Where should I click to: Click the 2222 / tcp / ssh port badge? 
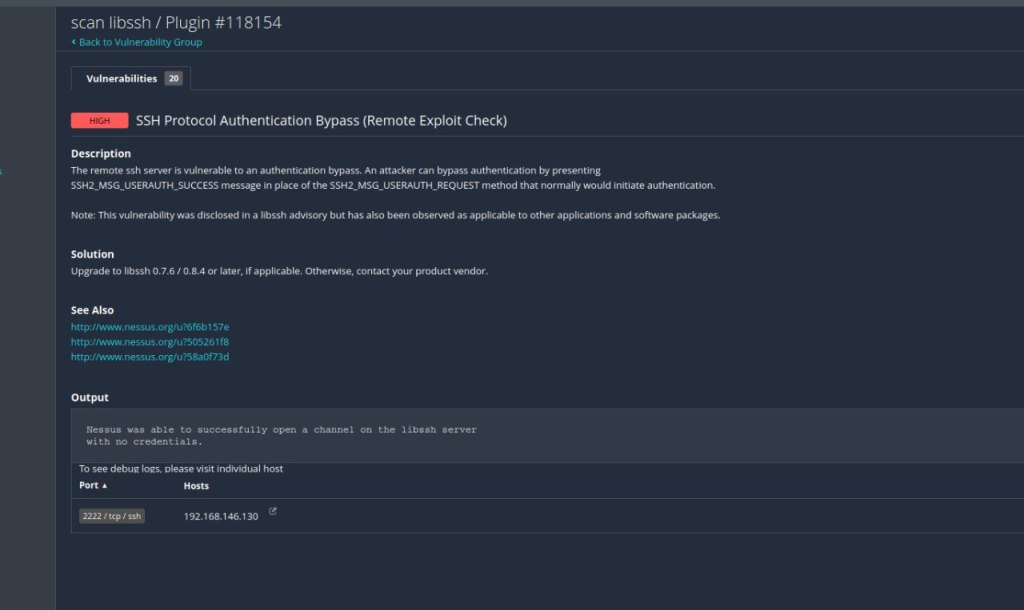click(x=112, y=516)
